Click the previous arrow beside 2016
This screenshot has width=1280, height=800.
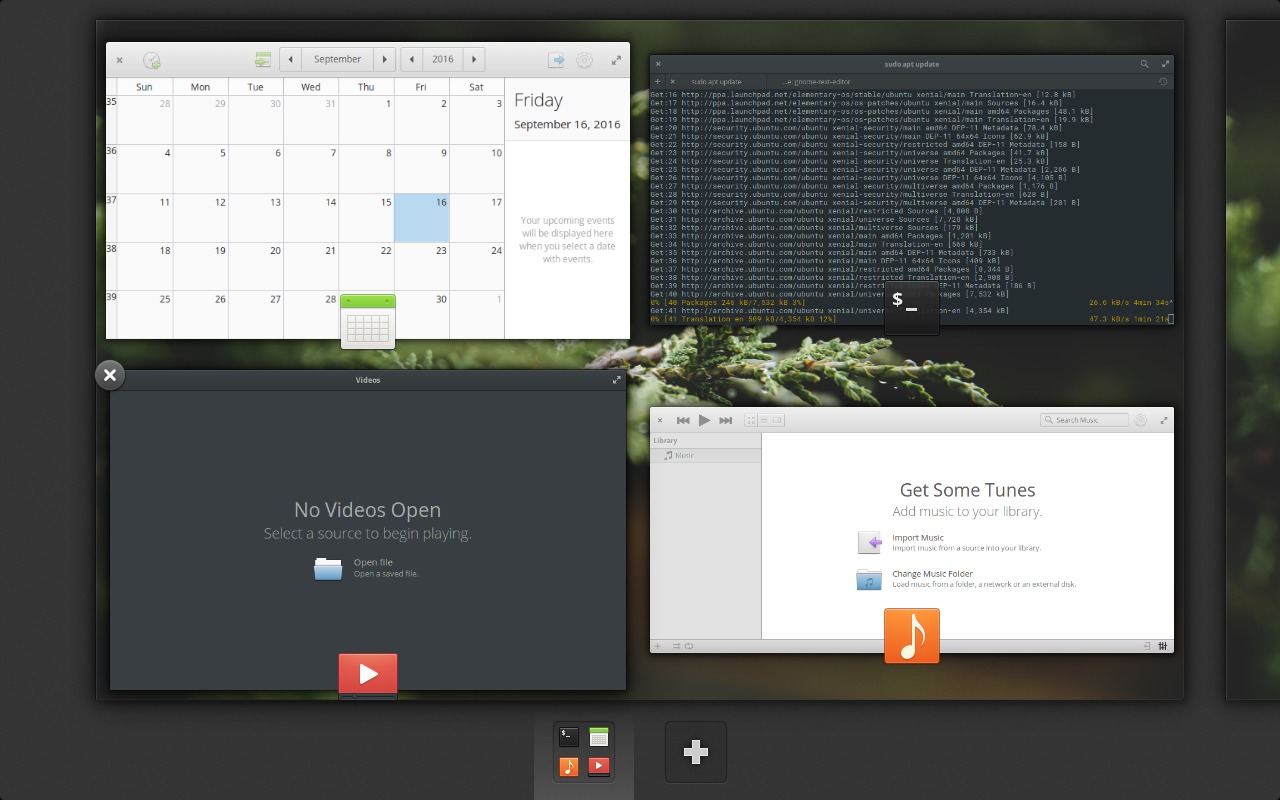[412, 59]
